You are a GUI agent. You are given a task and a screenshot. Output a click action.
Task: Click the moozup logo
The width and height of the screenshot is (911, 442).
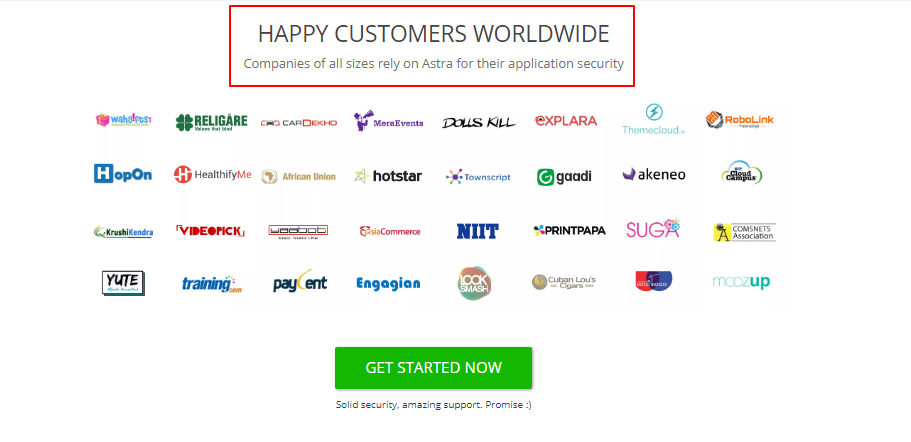[741, 282]
